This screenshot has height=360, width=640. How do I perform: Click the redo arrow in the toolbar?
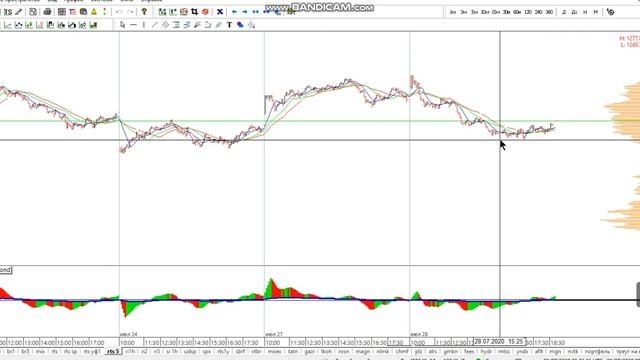[x=130, y=12]
